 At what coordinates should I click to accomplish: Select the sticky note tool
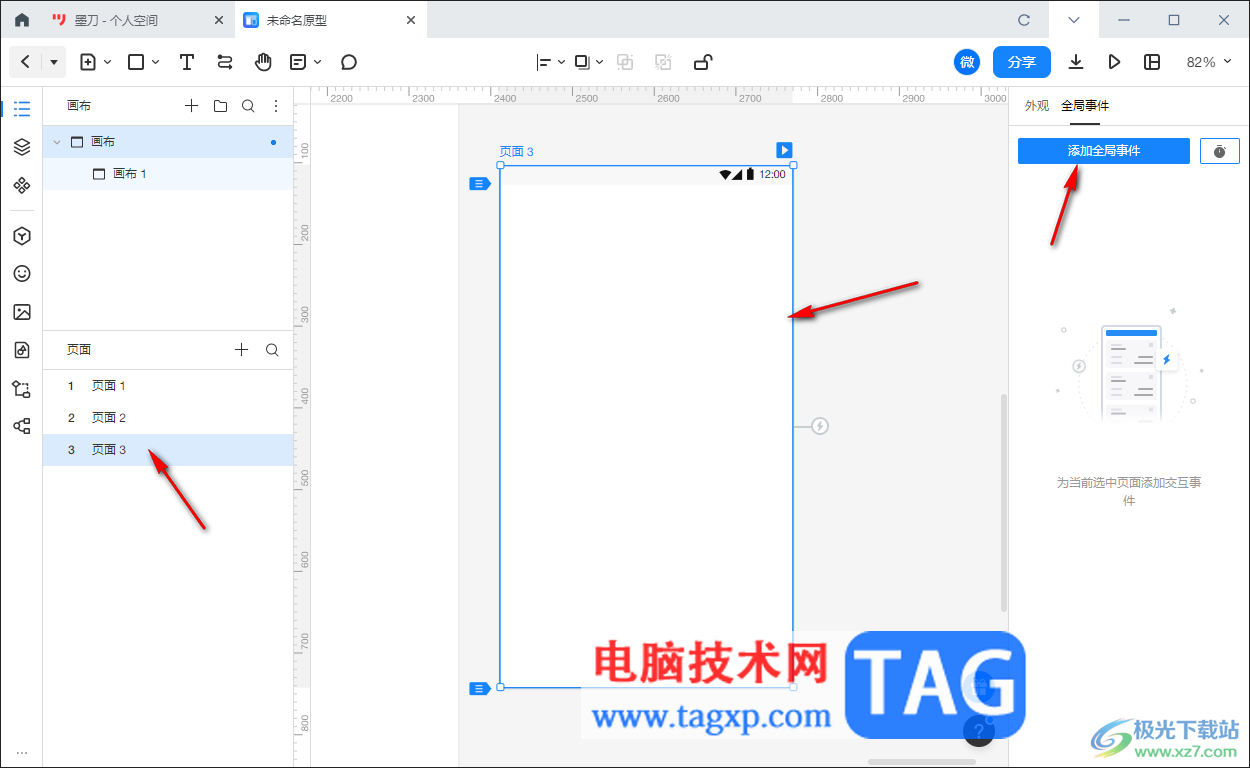[298, 62]
